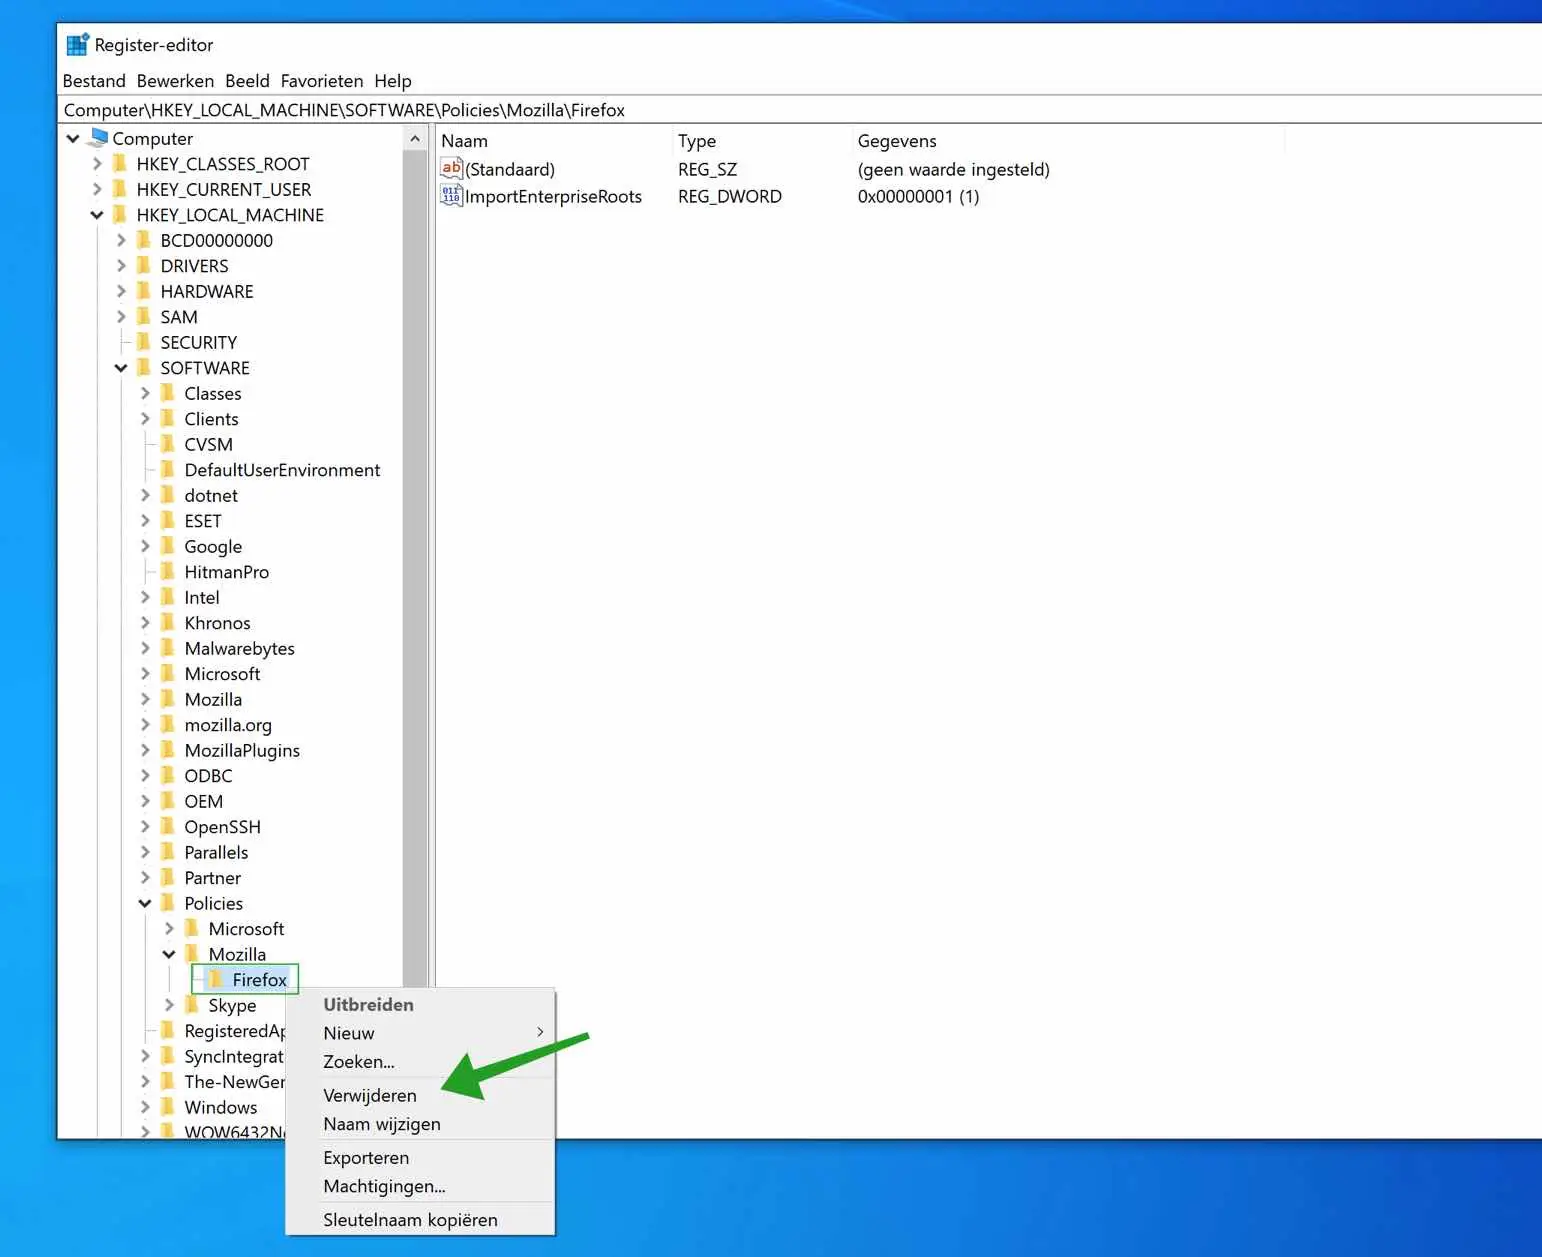This screenshot has height=1257, width=1542.
Task: Click the Skype folder icon
Action: (x=192, y=1005)
